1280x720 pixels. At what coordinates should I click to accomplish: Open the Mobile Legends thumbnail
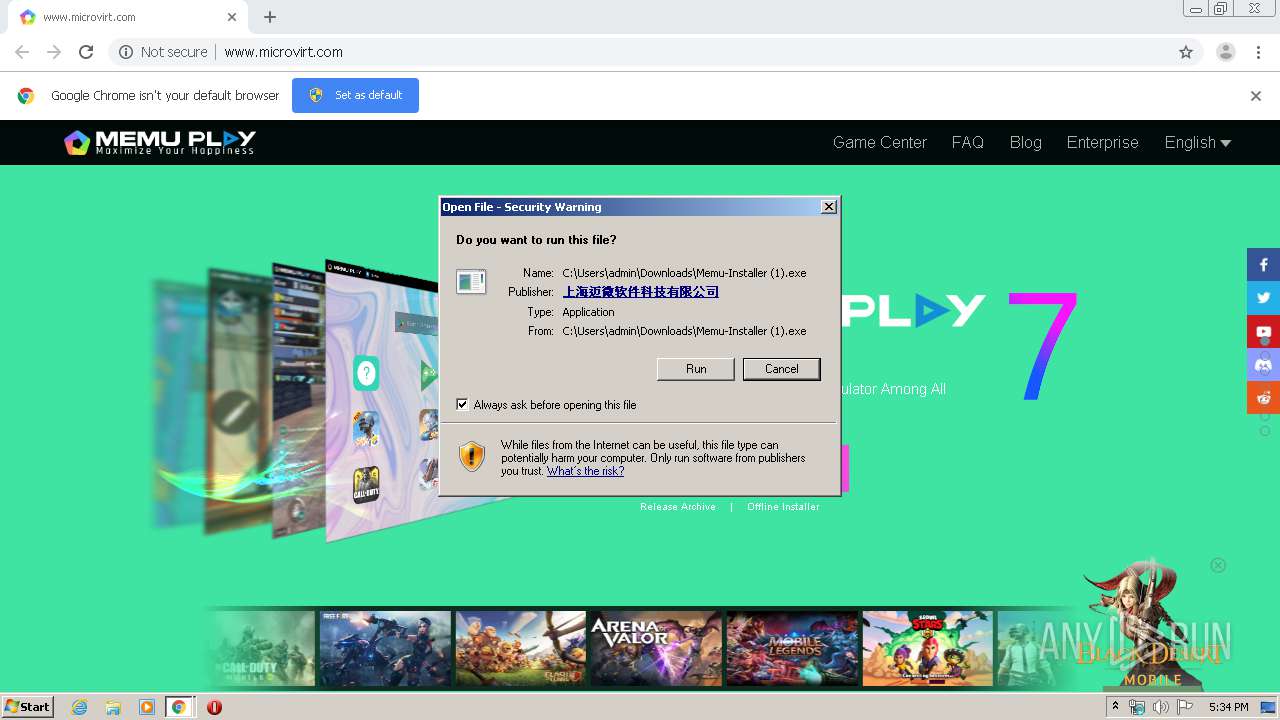(x=792, y=648)
